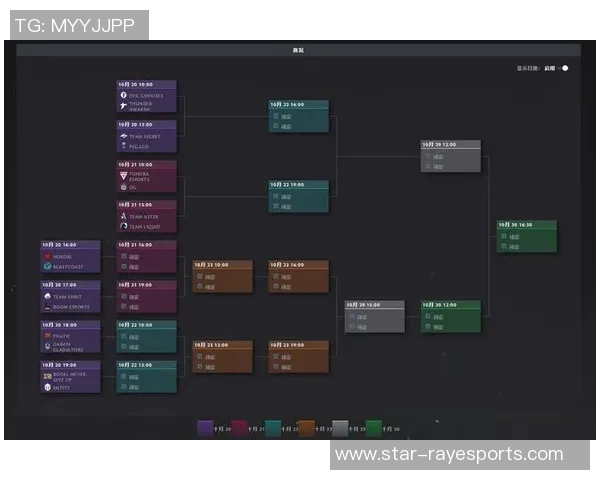This screenshot has height=480, width=600.
Task: Click the Oct 20 16:00 match header
Action: [x=71, y=245]
